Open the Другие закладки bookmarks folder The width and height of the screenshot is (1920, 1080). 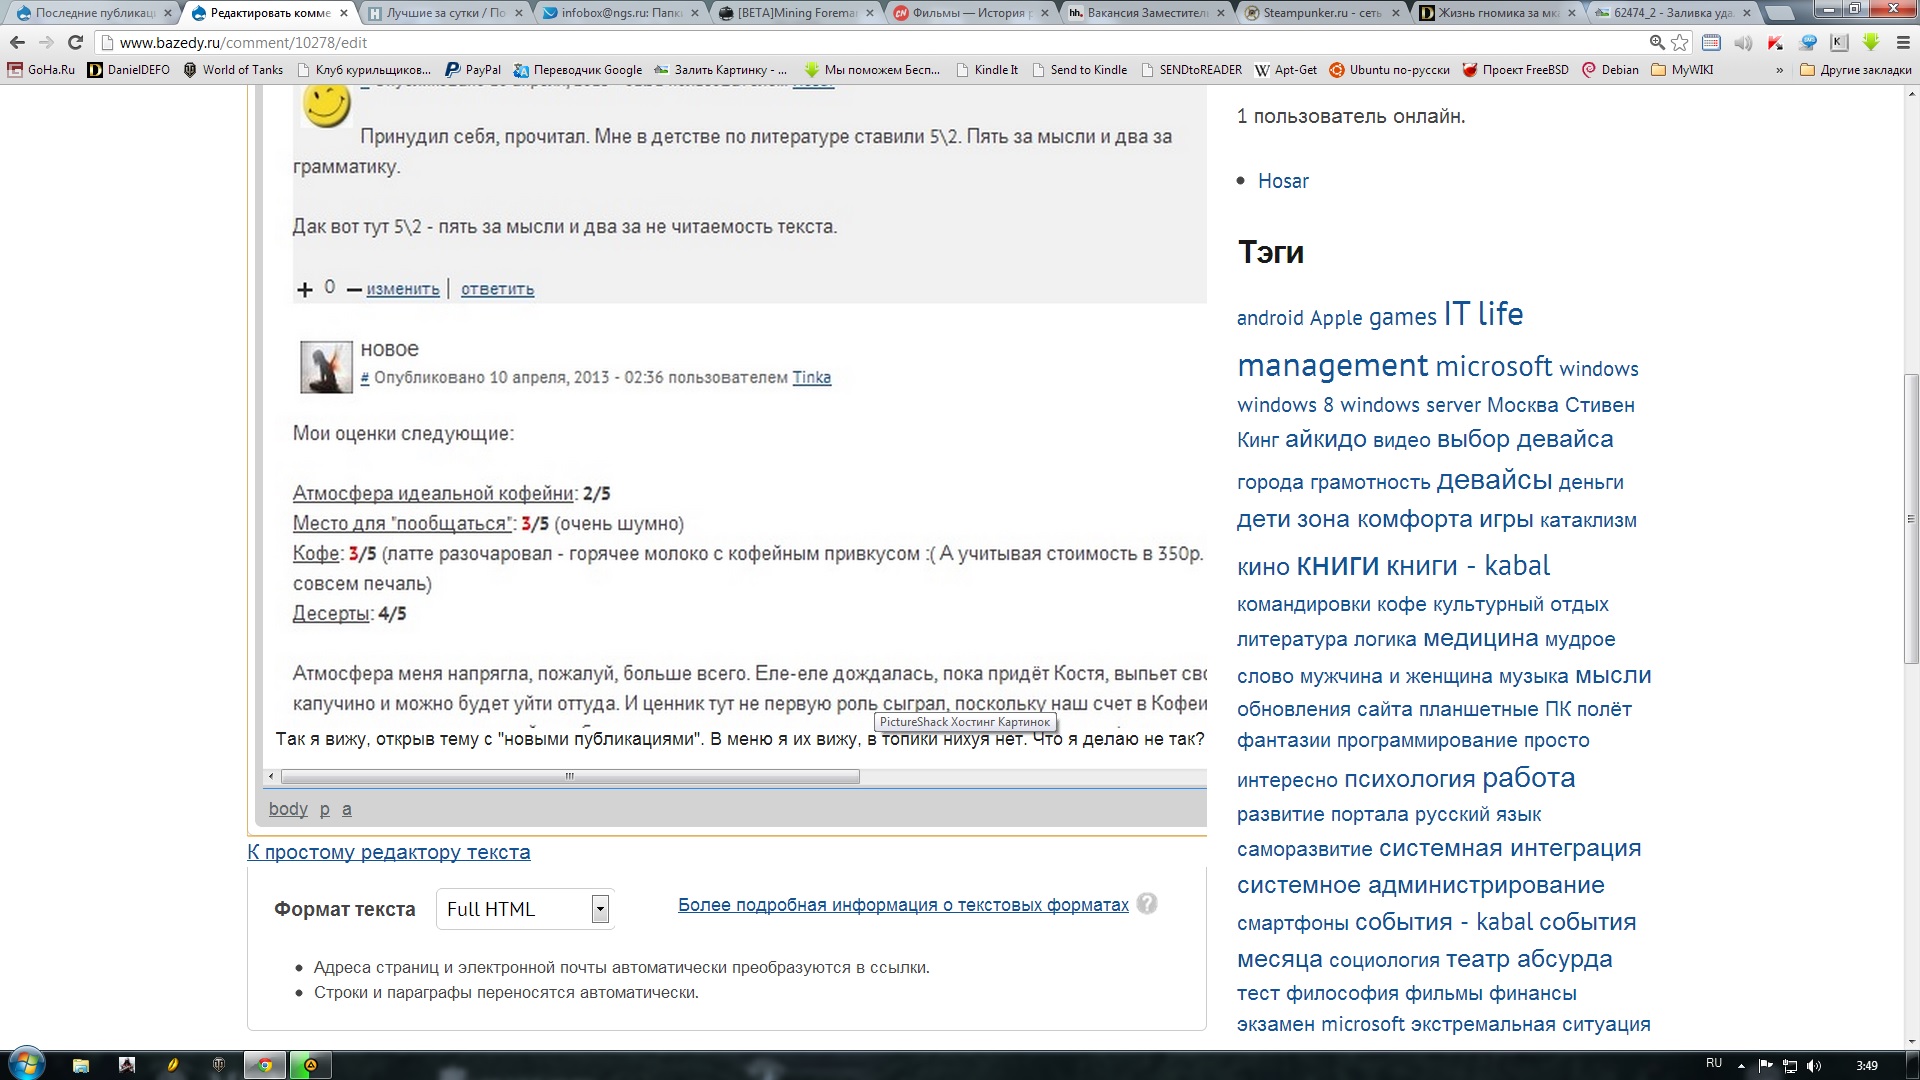tap(1855, 70)
